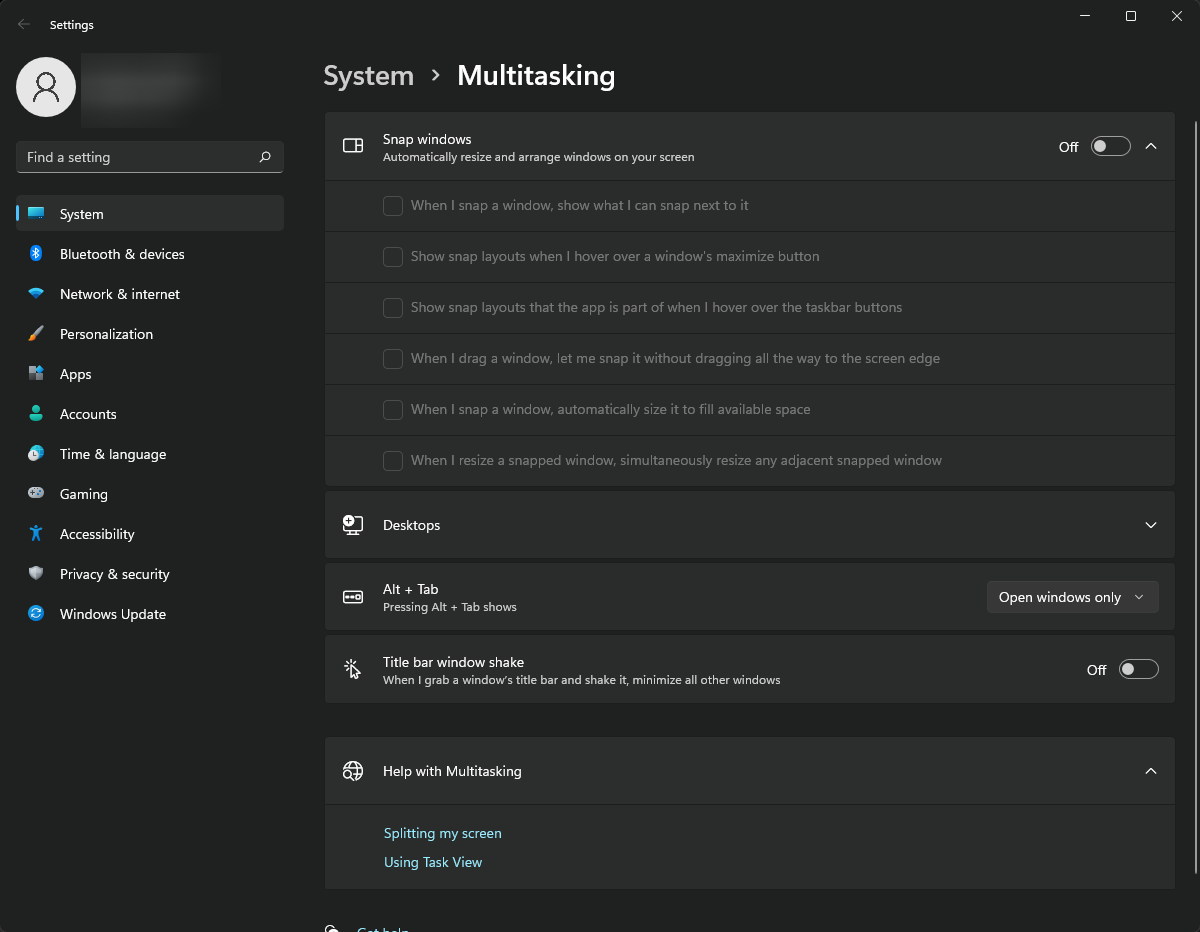Screen dimensions: 1200x932
Task: Click the Network & internet wifi icon
Action: (36, 294)
